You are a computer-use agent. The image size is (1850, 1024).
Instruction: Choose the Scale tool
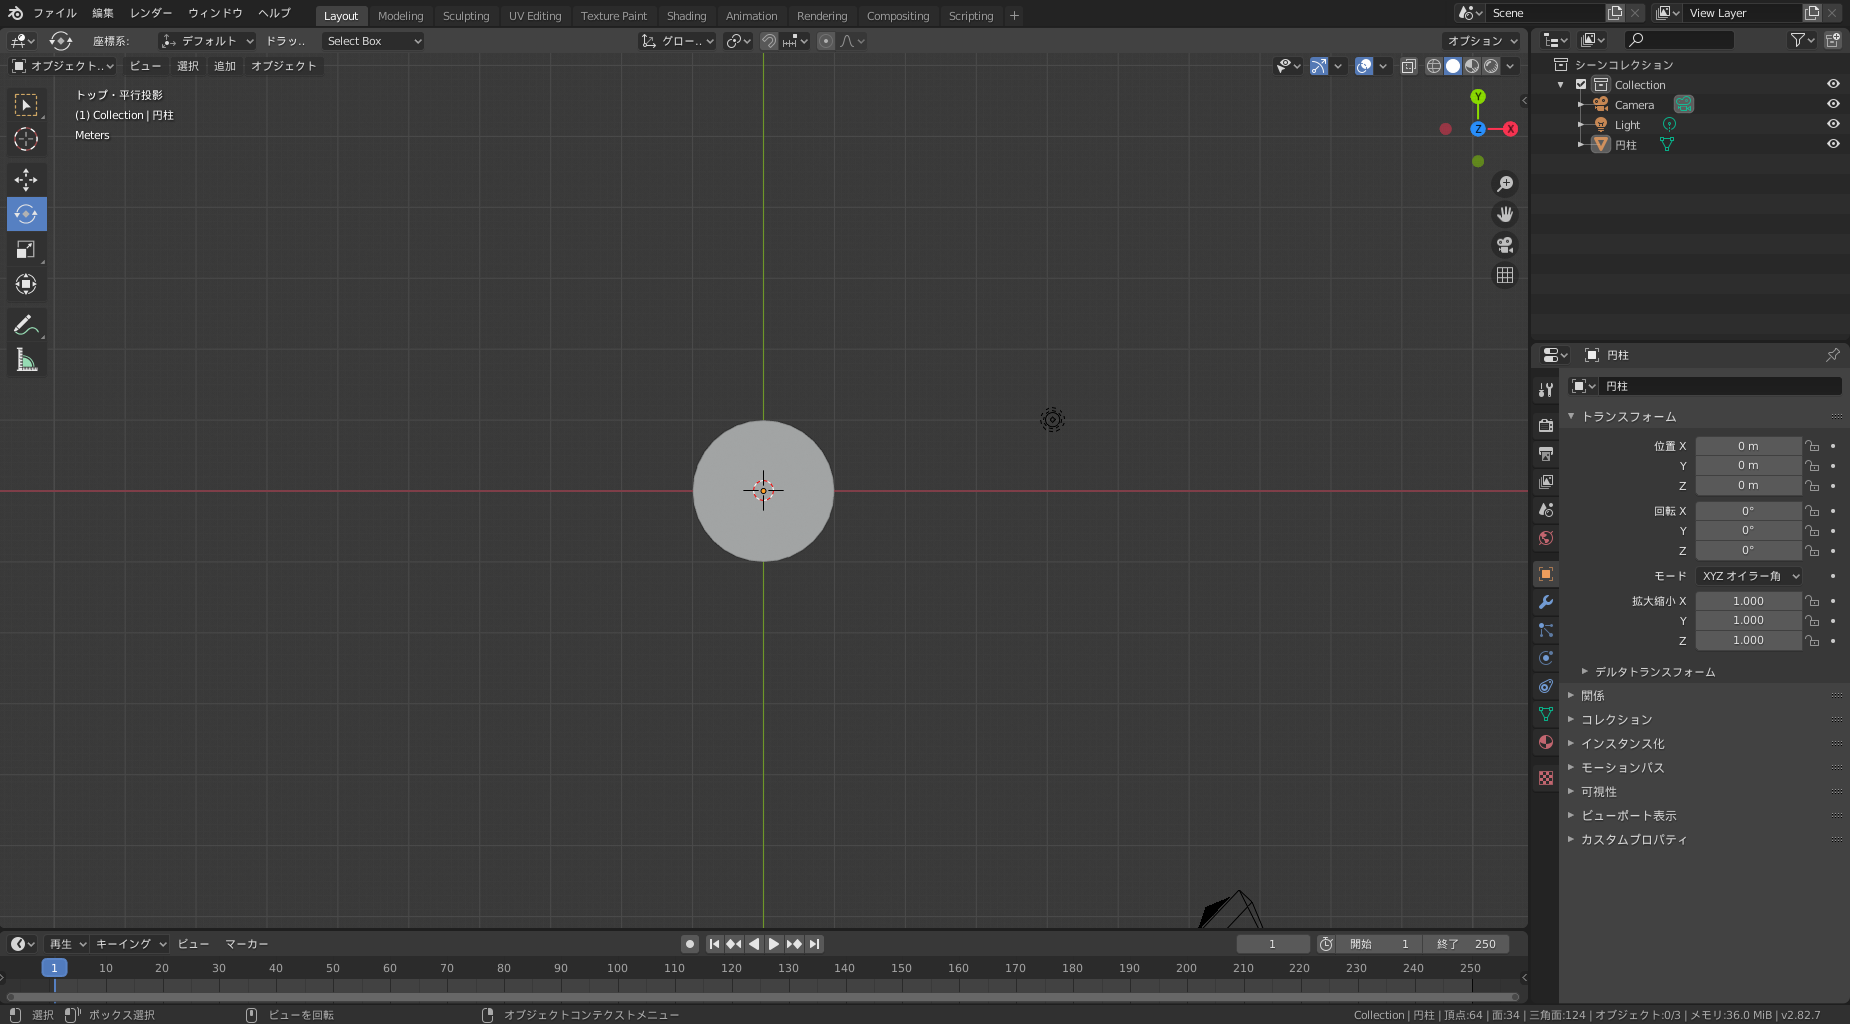click(26, 250)
